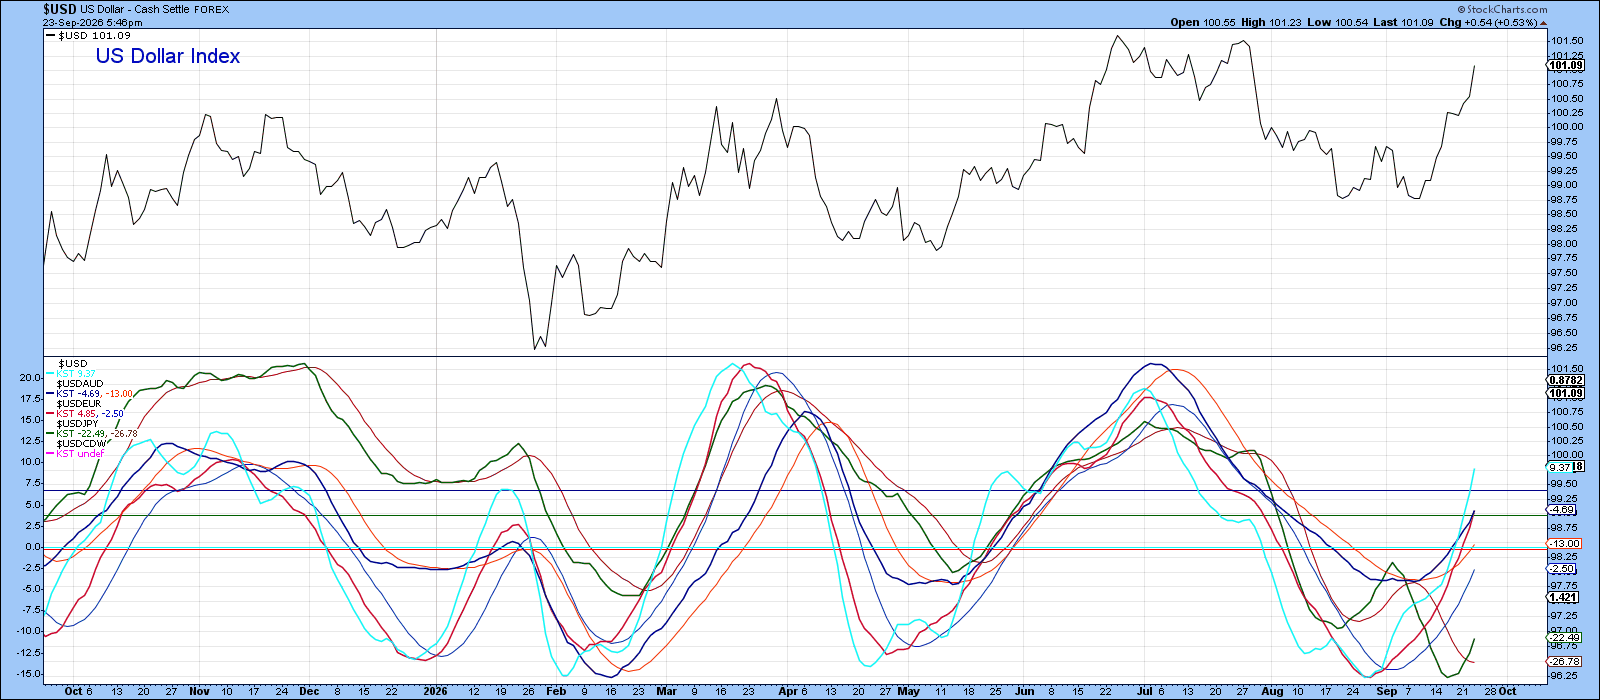Click the -13.00 value tag on right axis
This screenshot has height=700, width=1600.
click(1565, 544)
